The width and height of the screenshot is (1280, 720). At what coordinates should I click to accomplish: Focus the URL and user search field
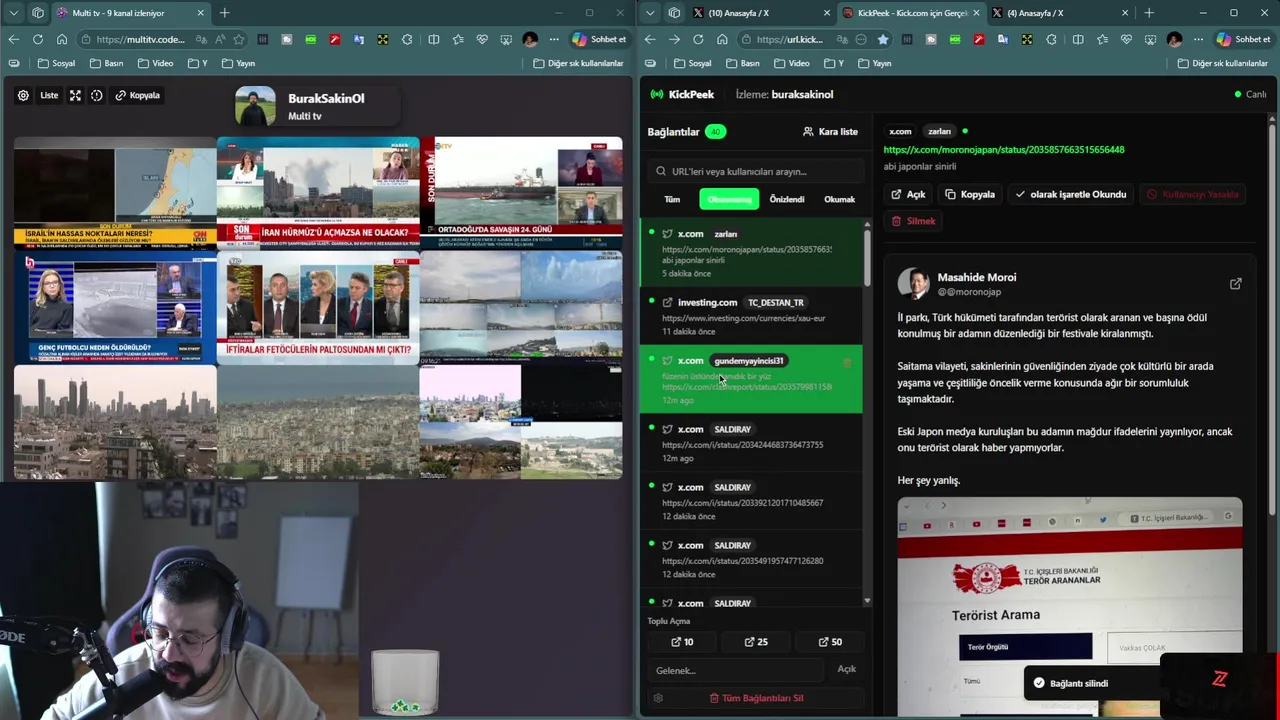[755, 171]
